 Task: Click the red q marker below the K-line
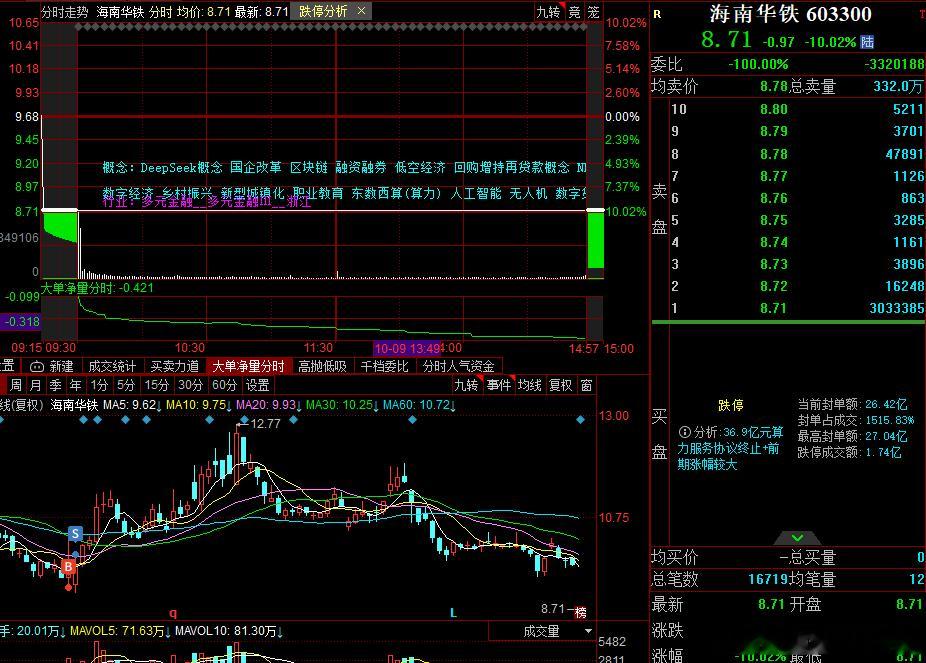coord(173,613)
